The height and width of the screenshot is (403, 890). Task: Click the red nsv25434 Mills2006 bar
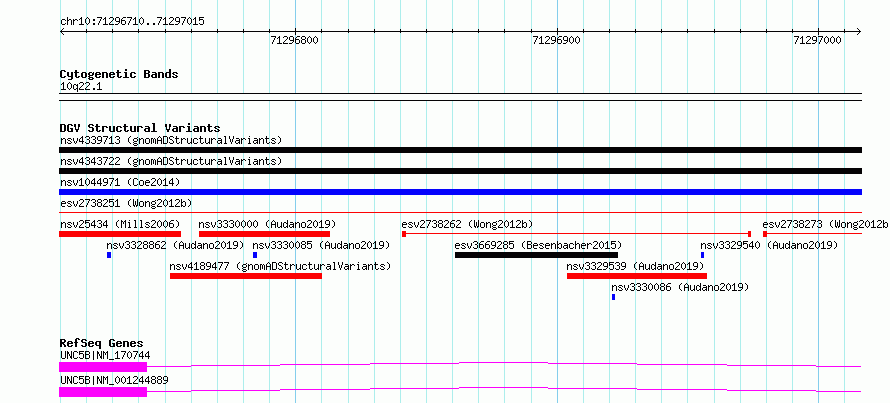[120, 234]
